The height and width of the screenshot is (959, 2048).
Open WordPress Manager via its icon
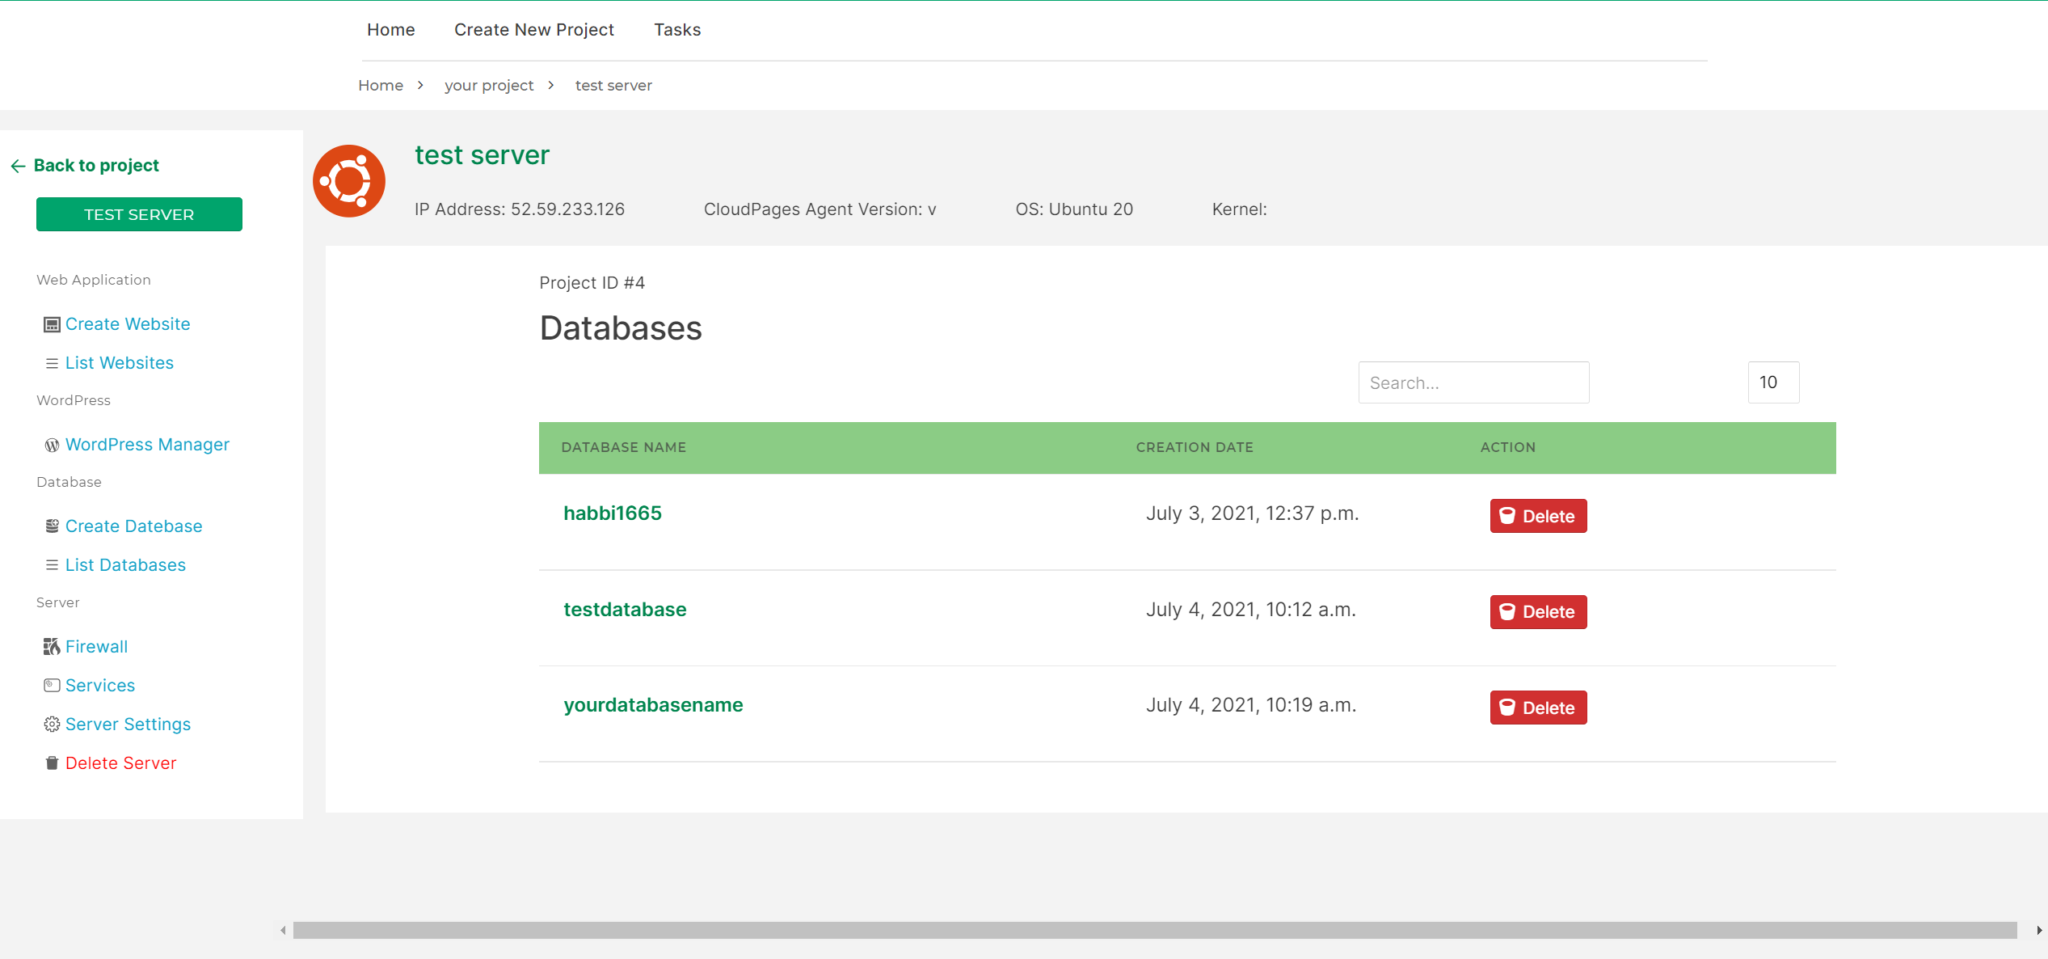click(x=51, y=444)
